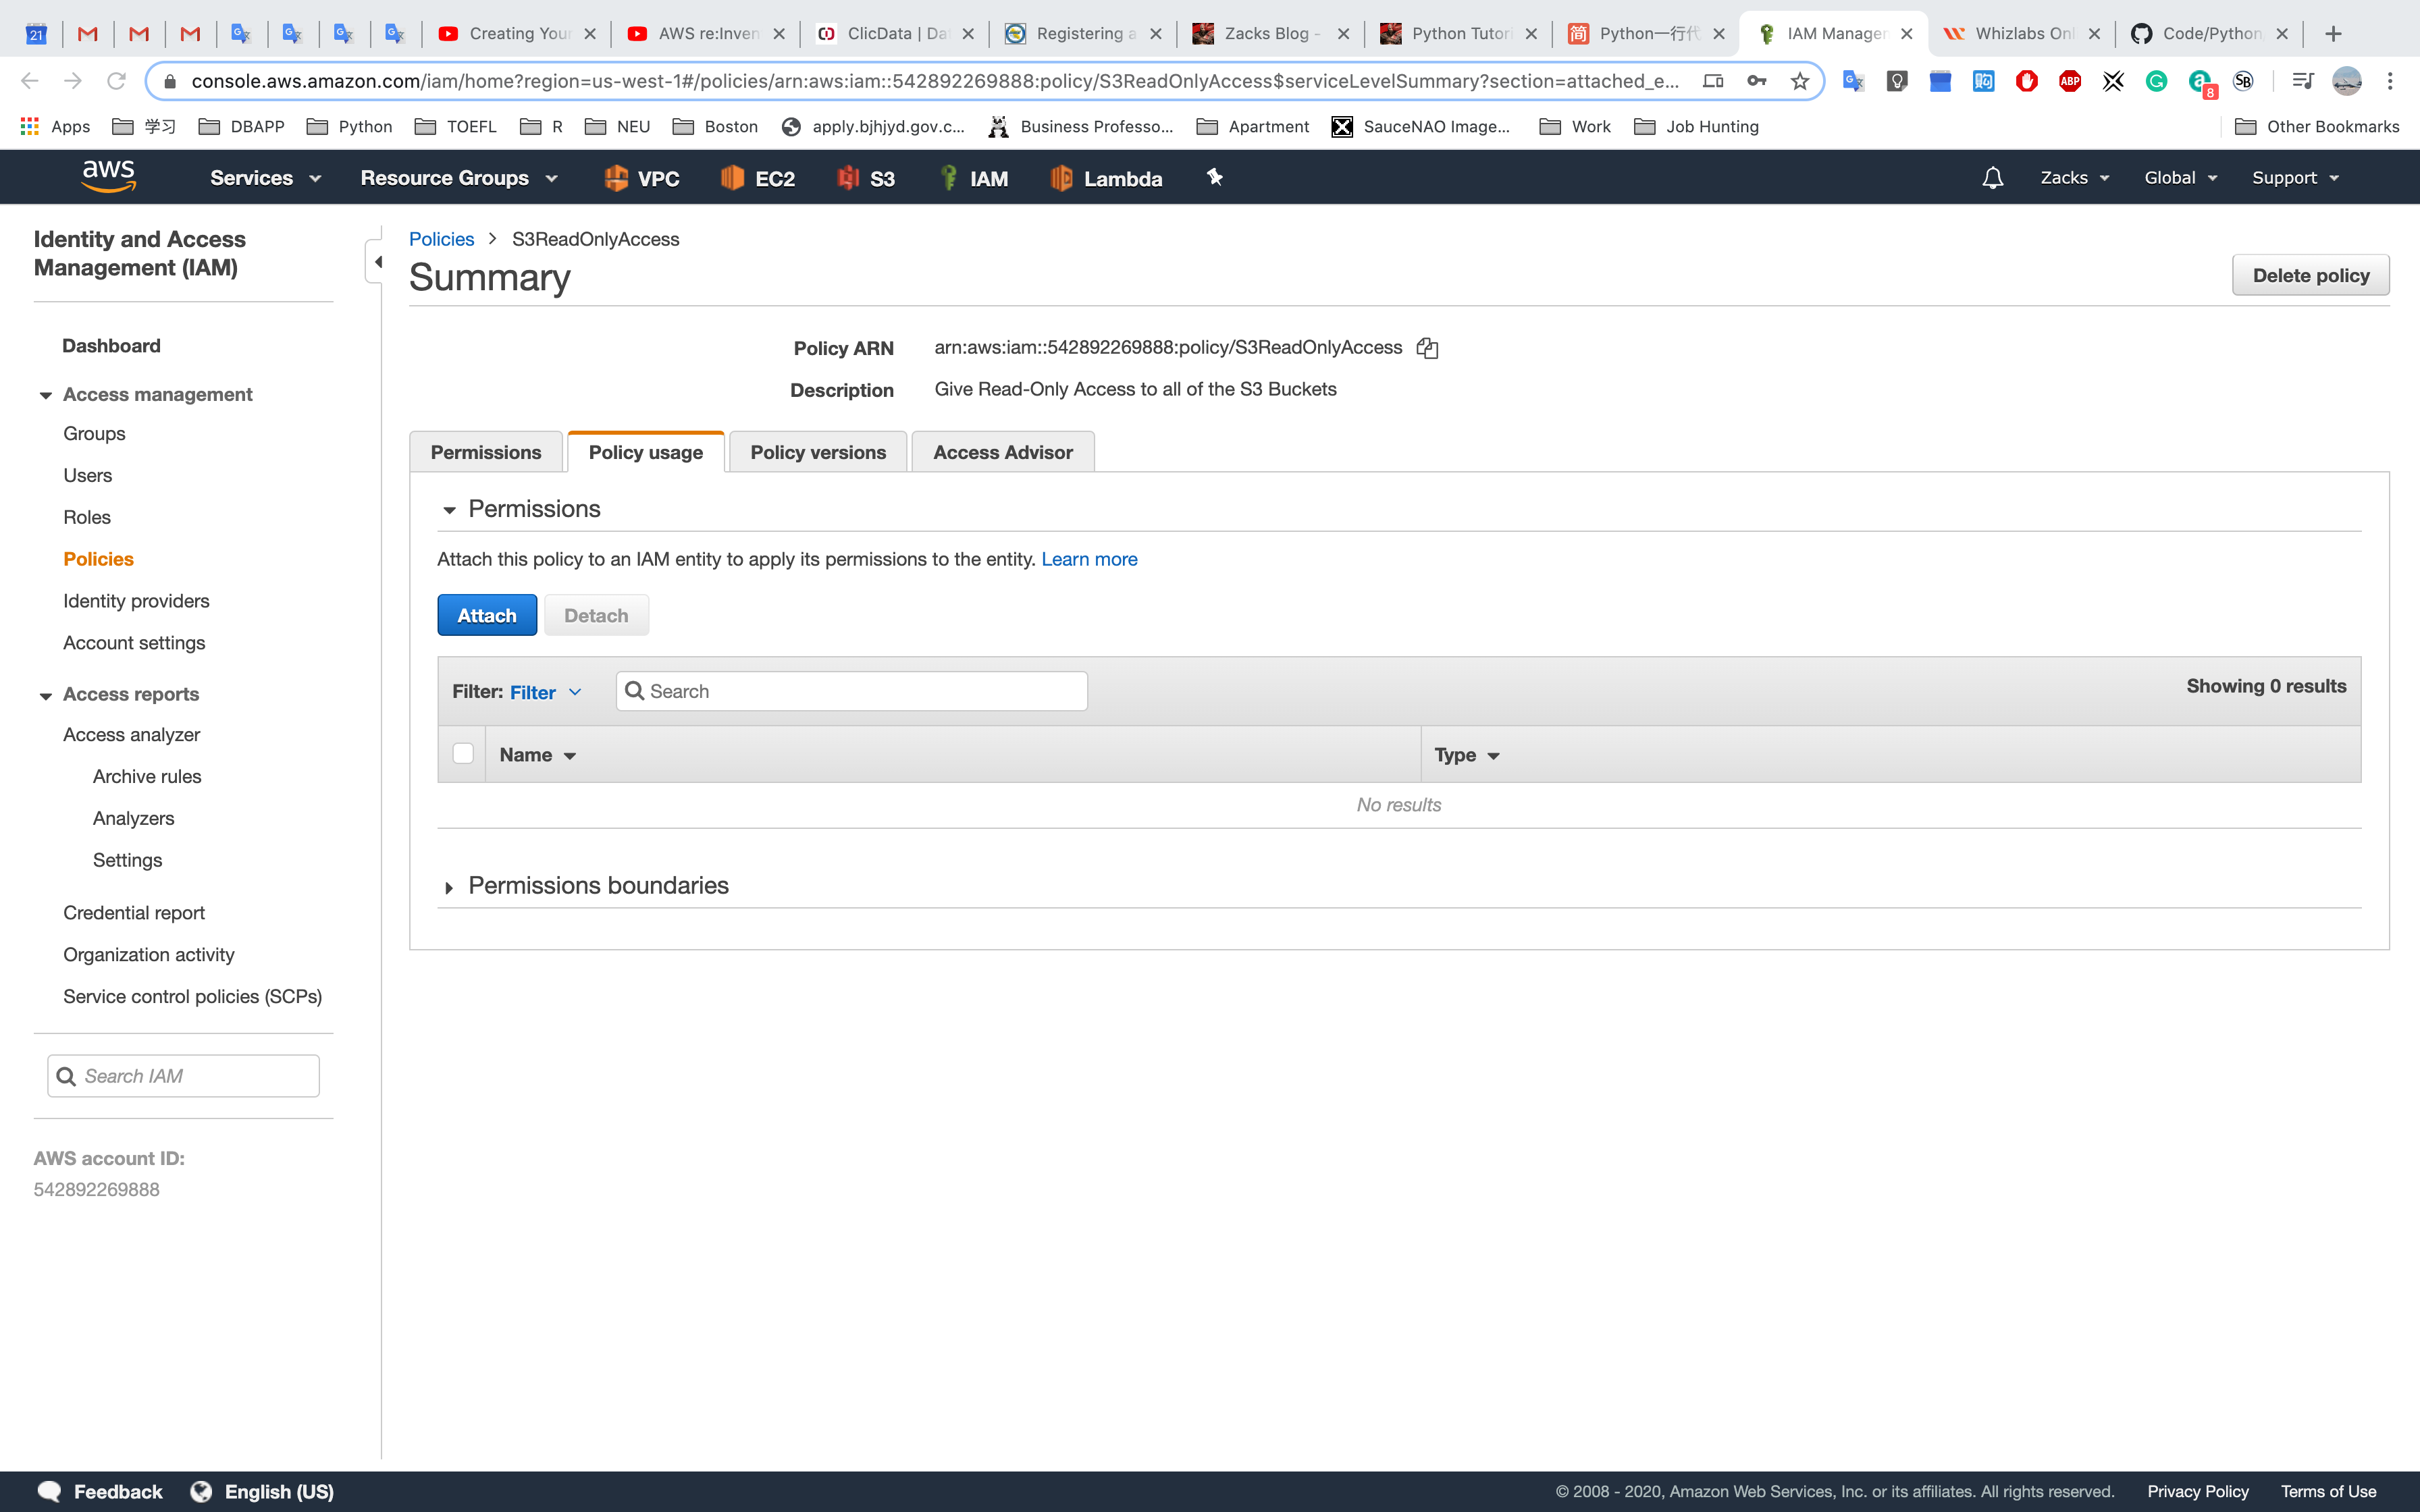2420x1512 pixels.
Task: Copy the Policy ARN with the copy icon
Action: click(x=1427, y=348)
